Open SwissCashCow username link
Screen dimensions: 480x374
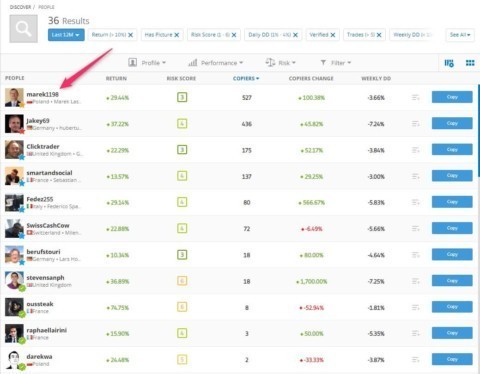point(48,226)
